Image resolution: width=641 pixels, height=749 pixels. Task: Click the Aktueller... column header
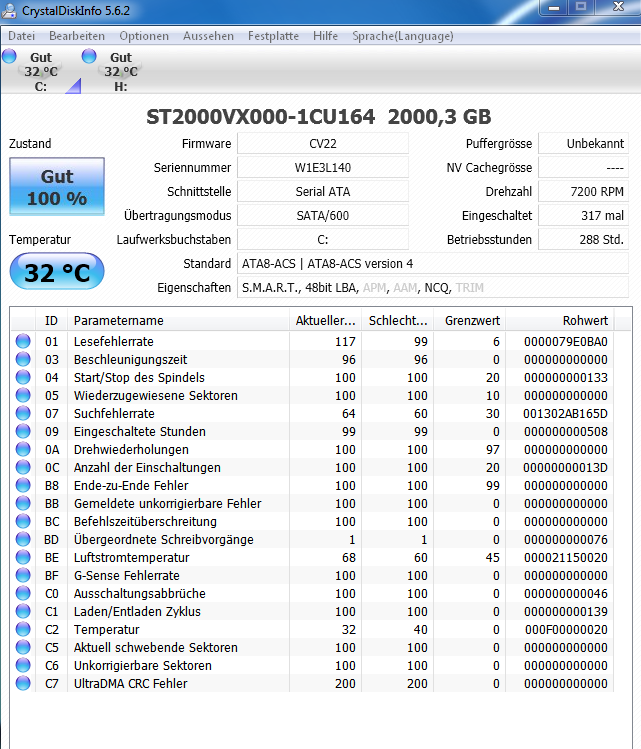coord(326,321)
